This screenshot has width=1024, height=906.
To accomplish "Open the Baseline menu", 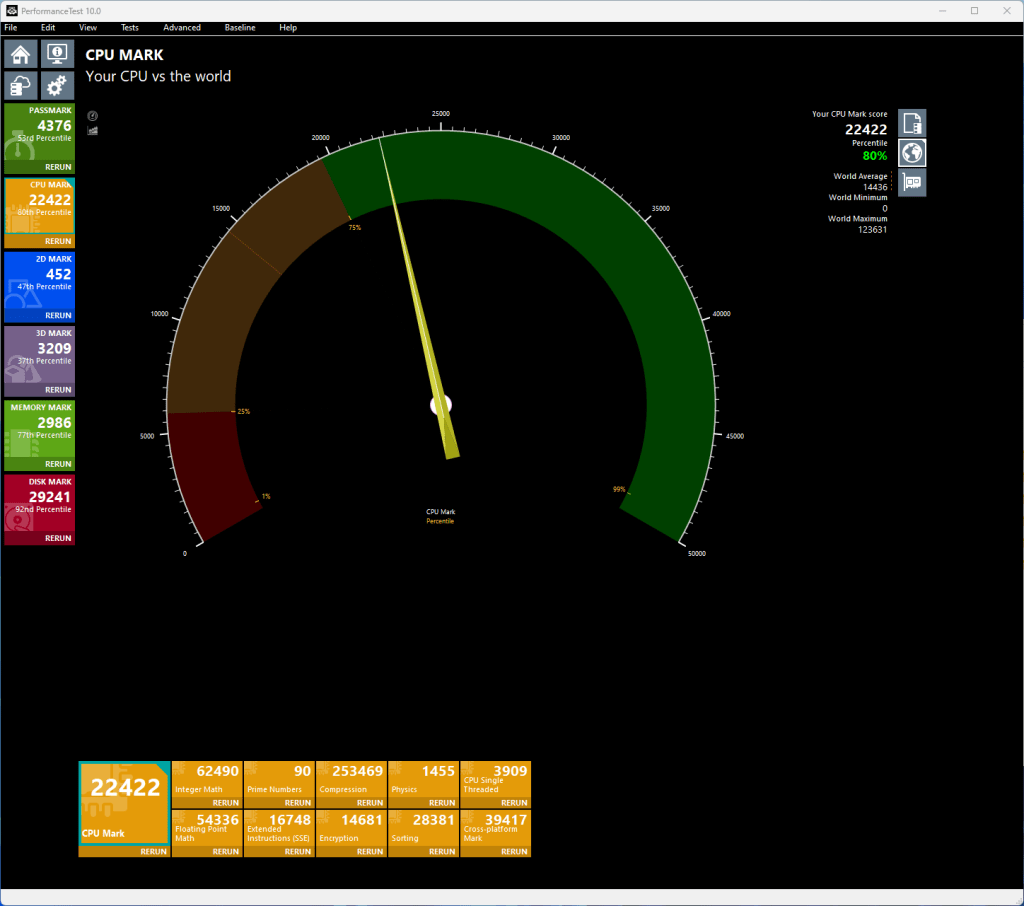I will tap(240, 27).
